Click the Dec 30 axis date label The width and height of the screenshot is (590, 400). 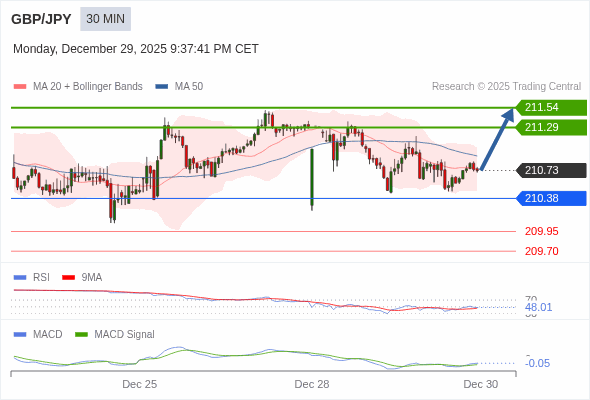pyautogui.click(x=481, y=385)
